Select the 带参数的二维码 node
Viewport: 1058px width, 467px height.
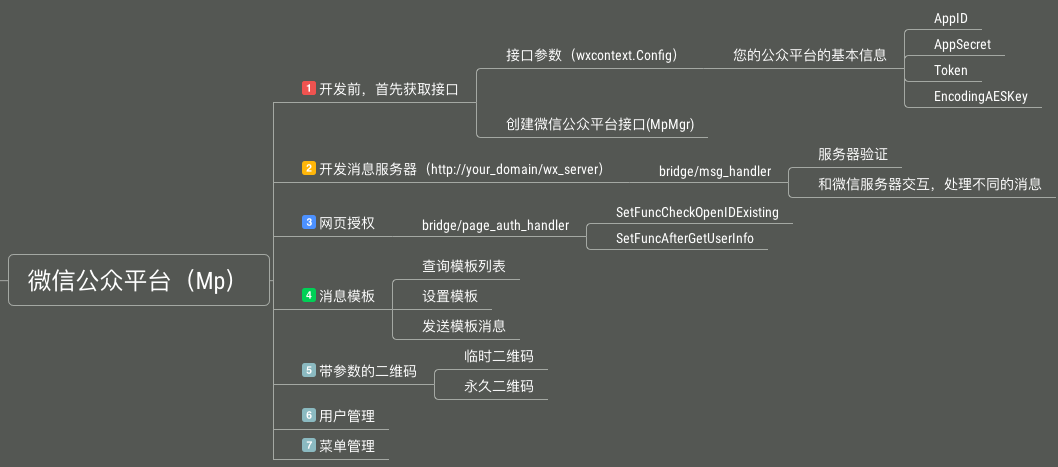click(x=368, y=371)
